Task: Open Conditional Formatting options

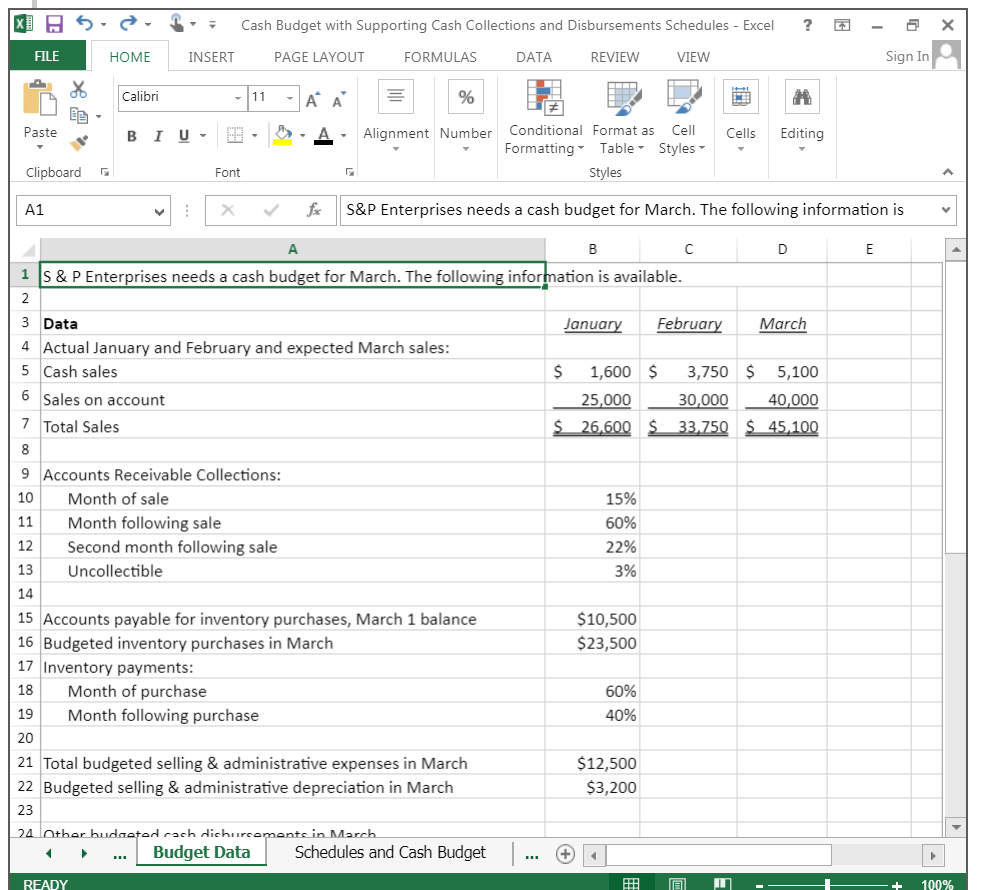Action: (x=545, y=118)
